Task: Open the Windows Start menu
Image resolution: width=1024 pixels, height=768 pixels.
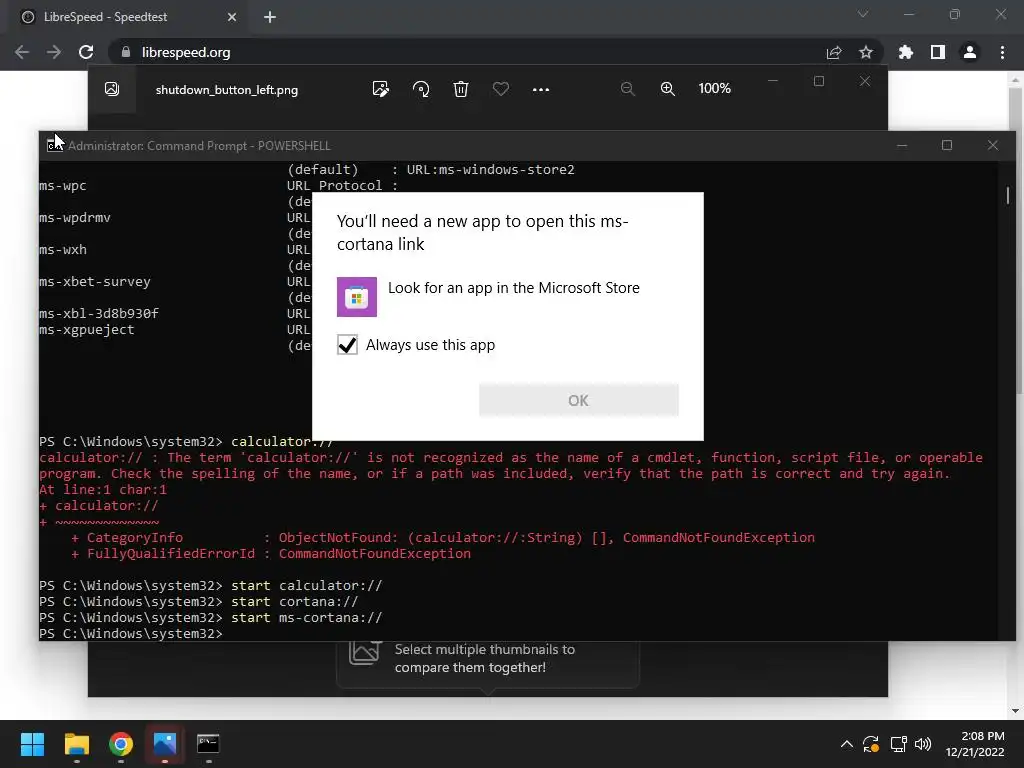Action: [32, 744]
